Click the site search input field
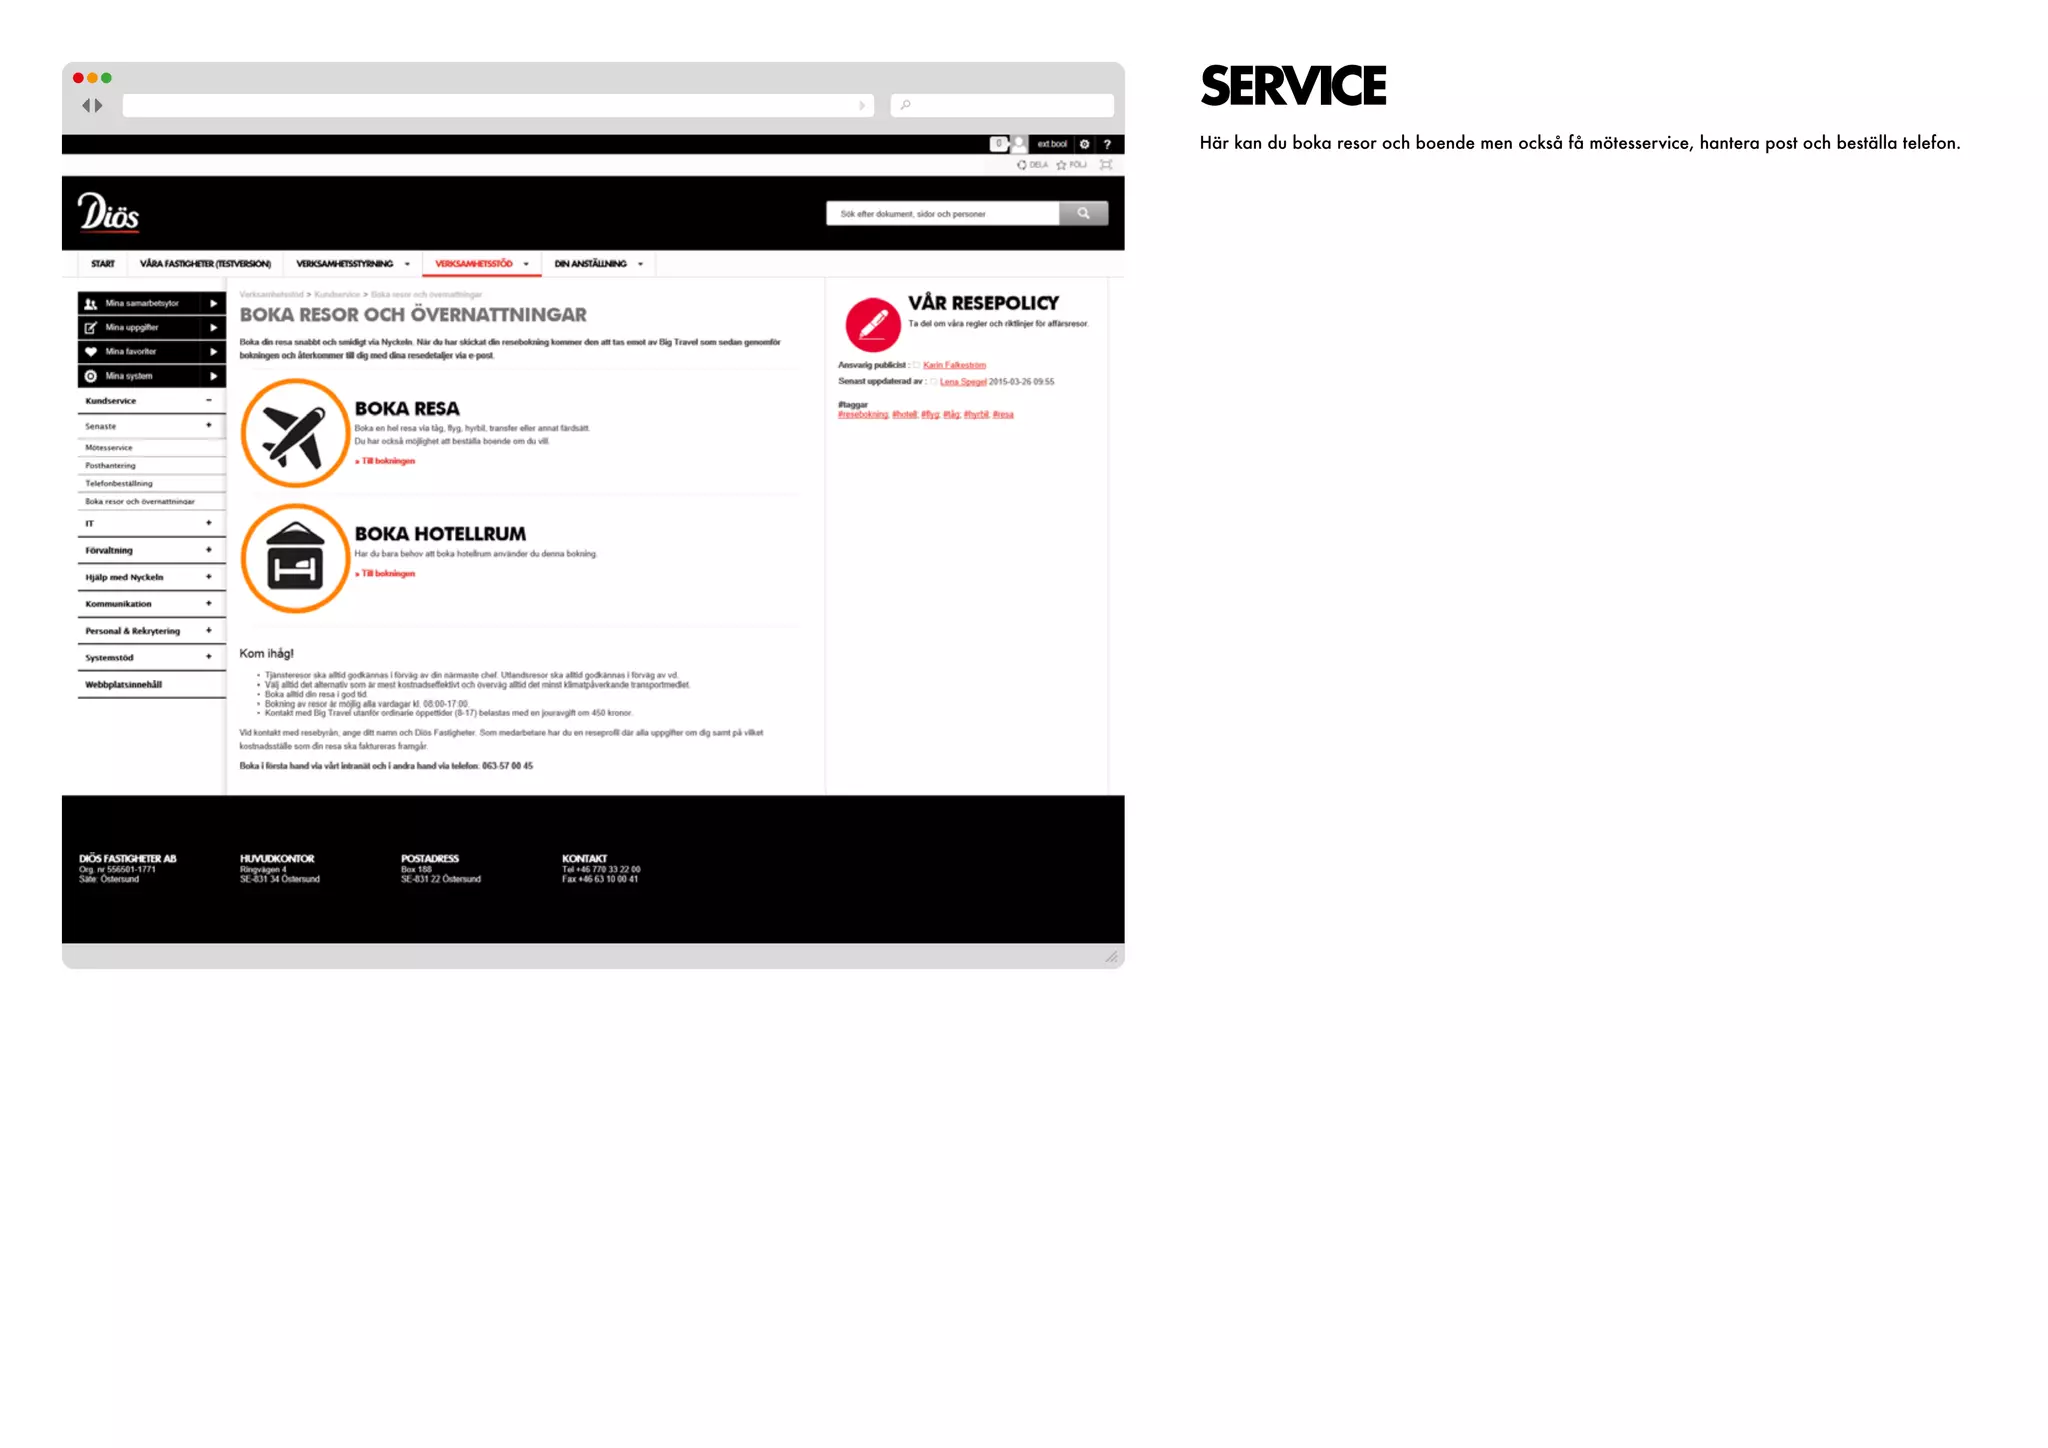 coord(942,213)
